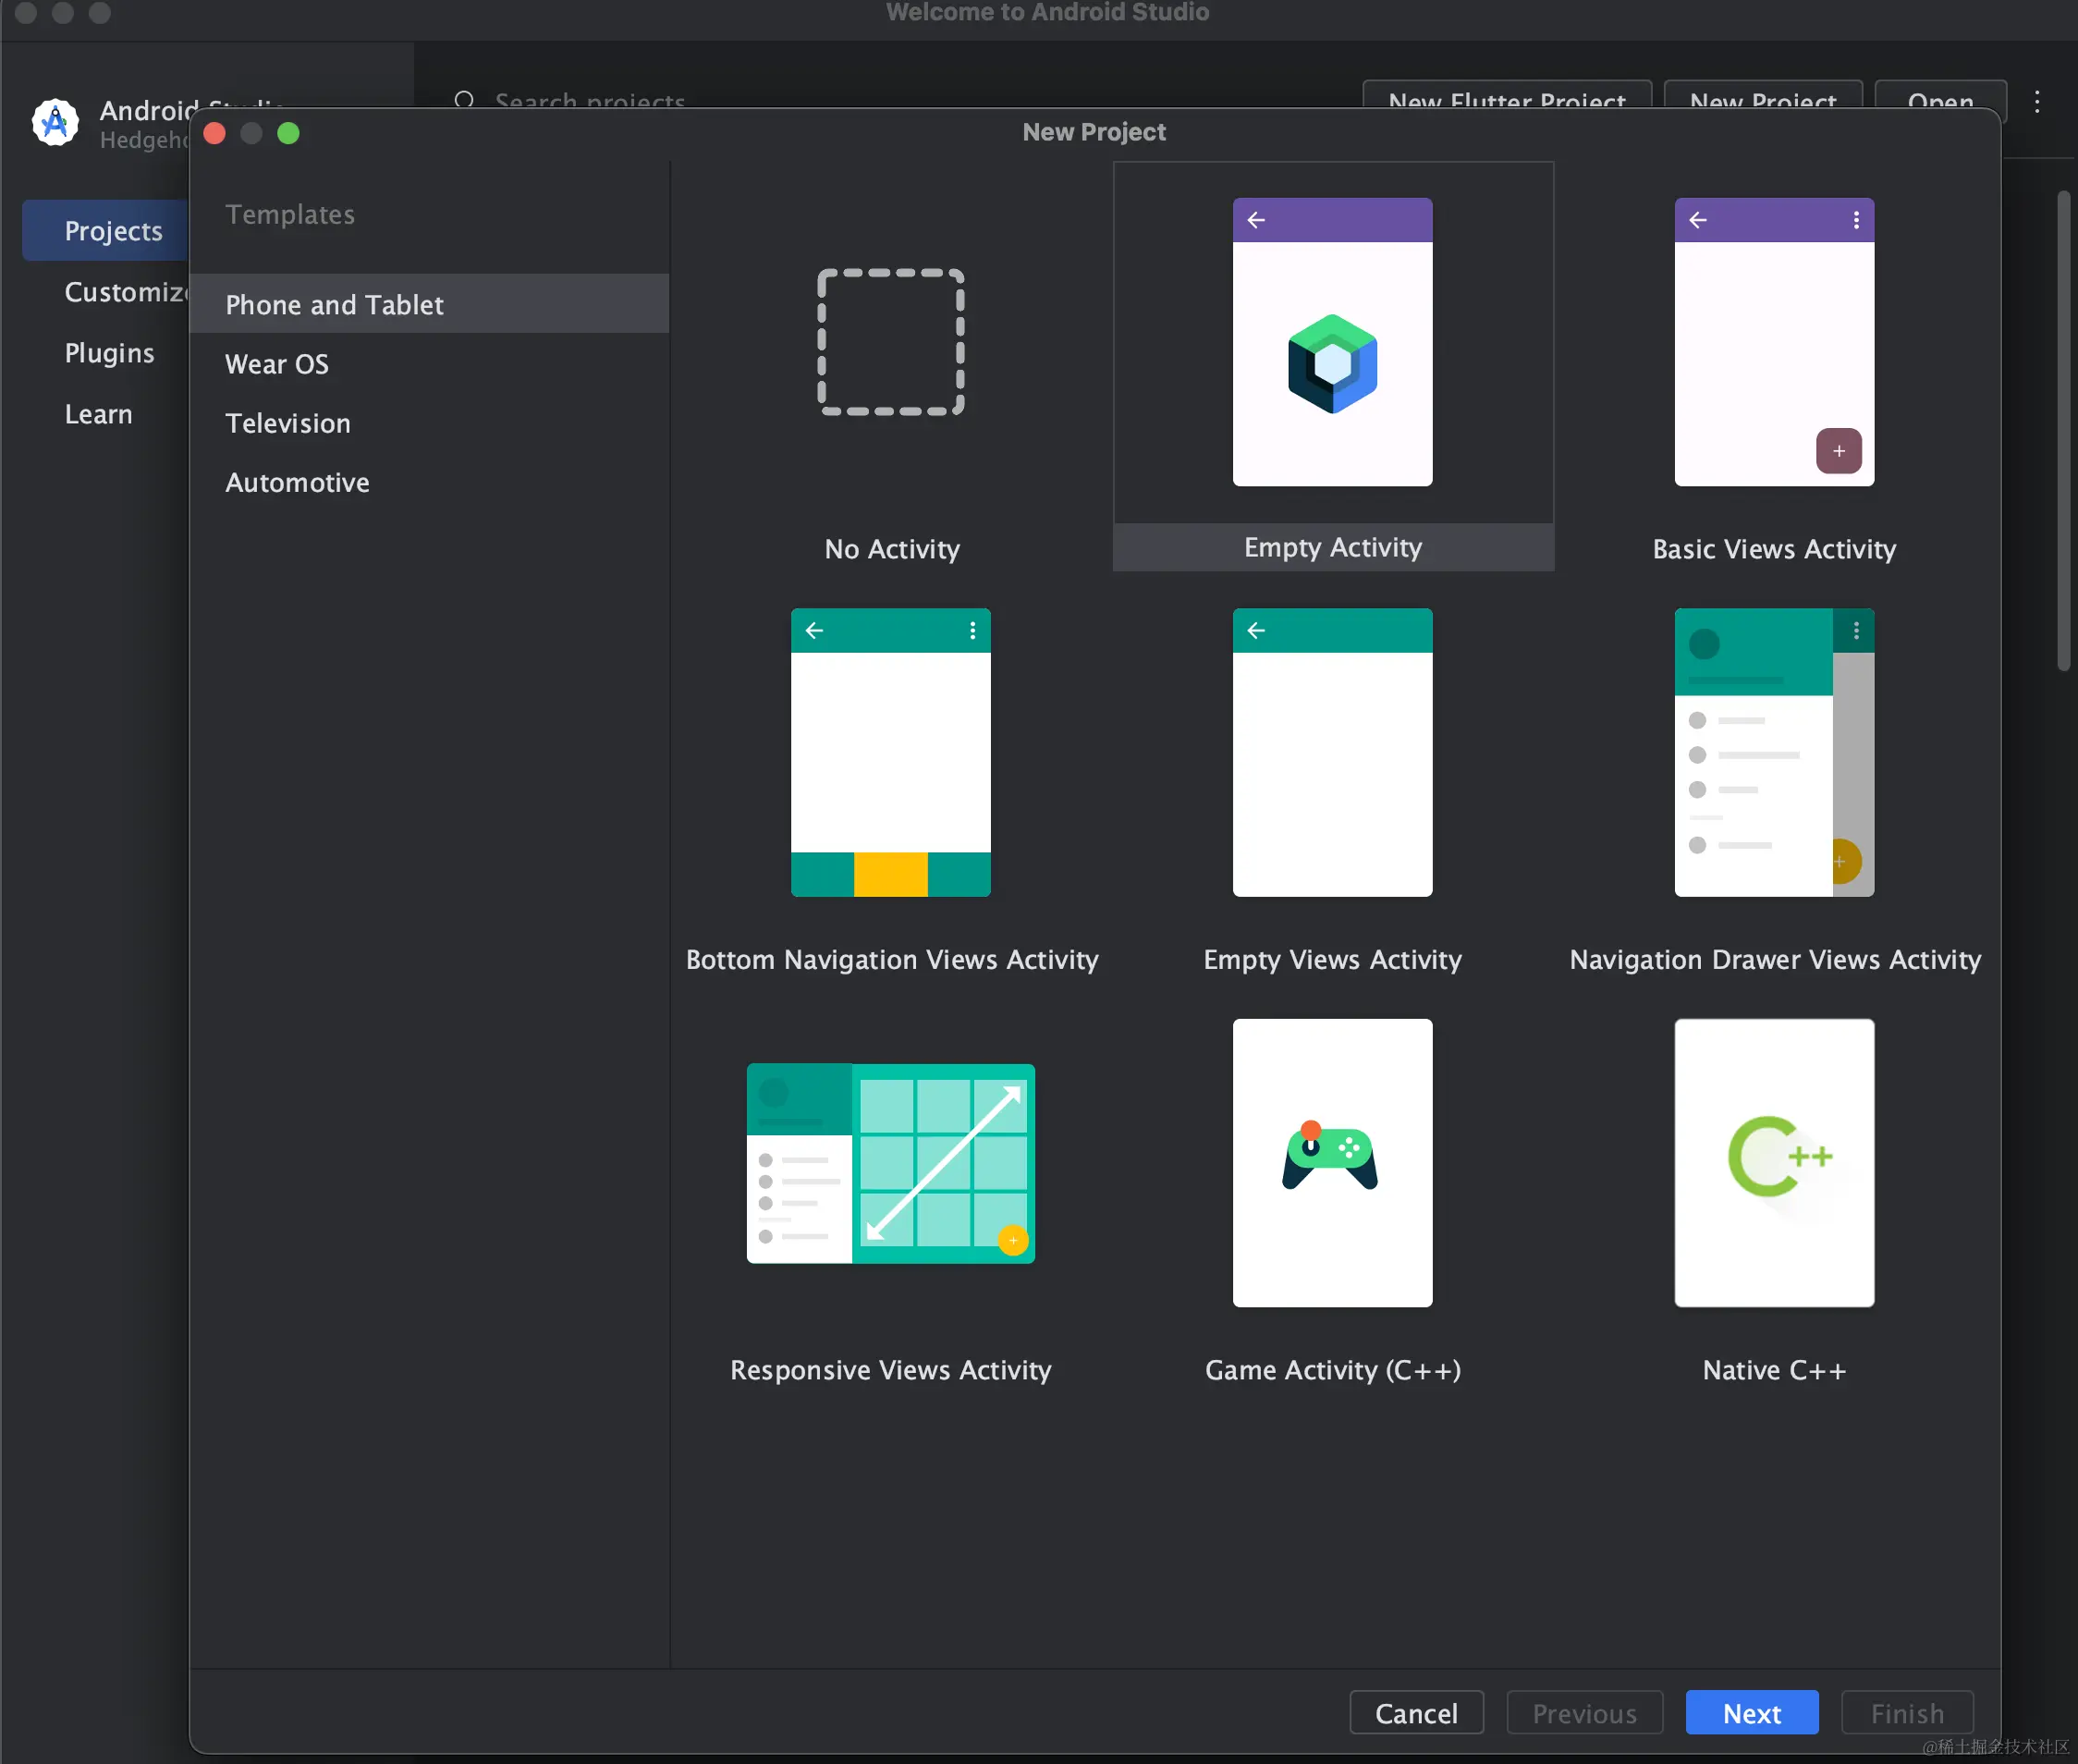Switch to Automotive templates

point(429,482)
